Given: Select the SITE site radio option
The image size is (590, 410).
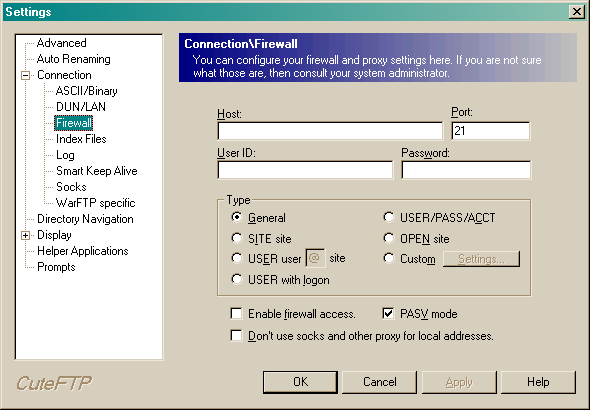Looking at the screenshot, I should (x=237, y=238).
